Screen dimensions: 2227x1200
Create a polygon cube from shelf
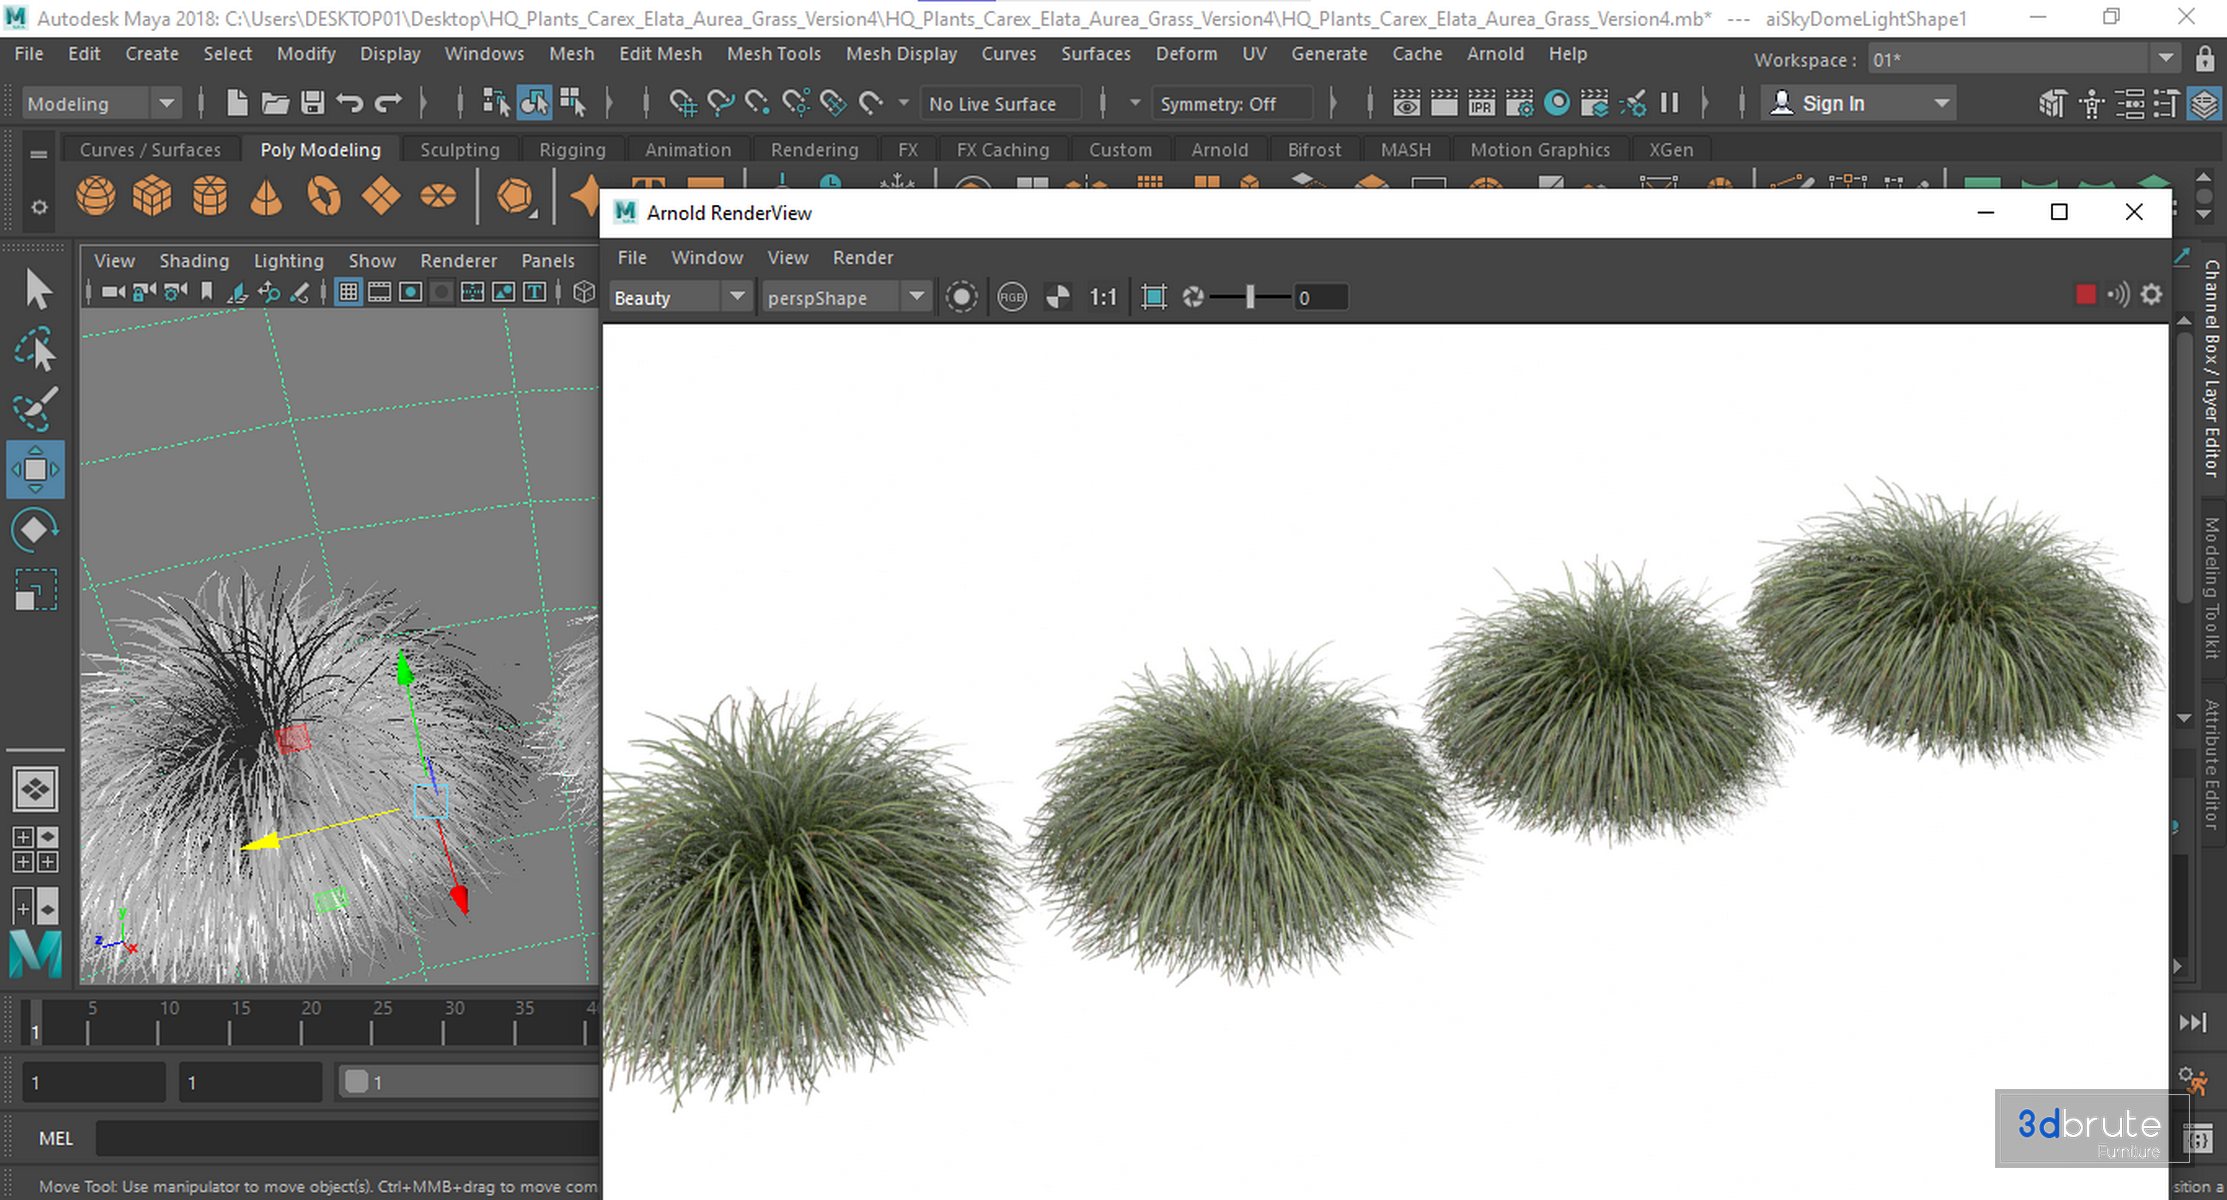click(152, 196)
